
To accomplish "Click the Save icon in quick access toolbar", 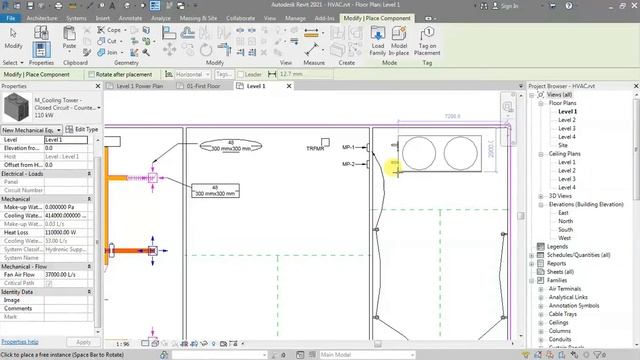I will click(30, 6).
